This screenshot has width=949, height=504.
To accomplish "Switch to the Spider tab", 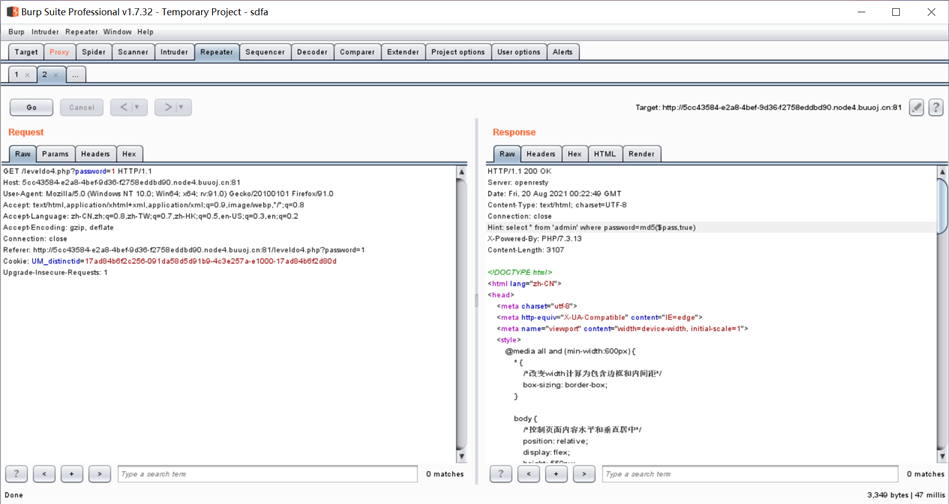I will (94, 52).
